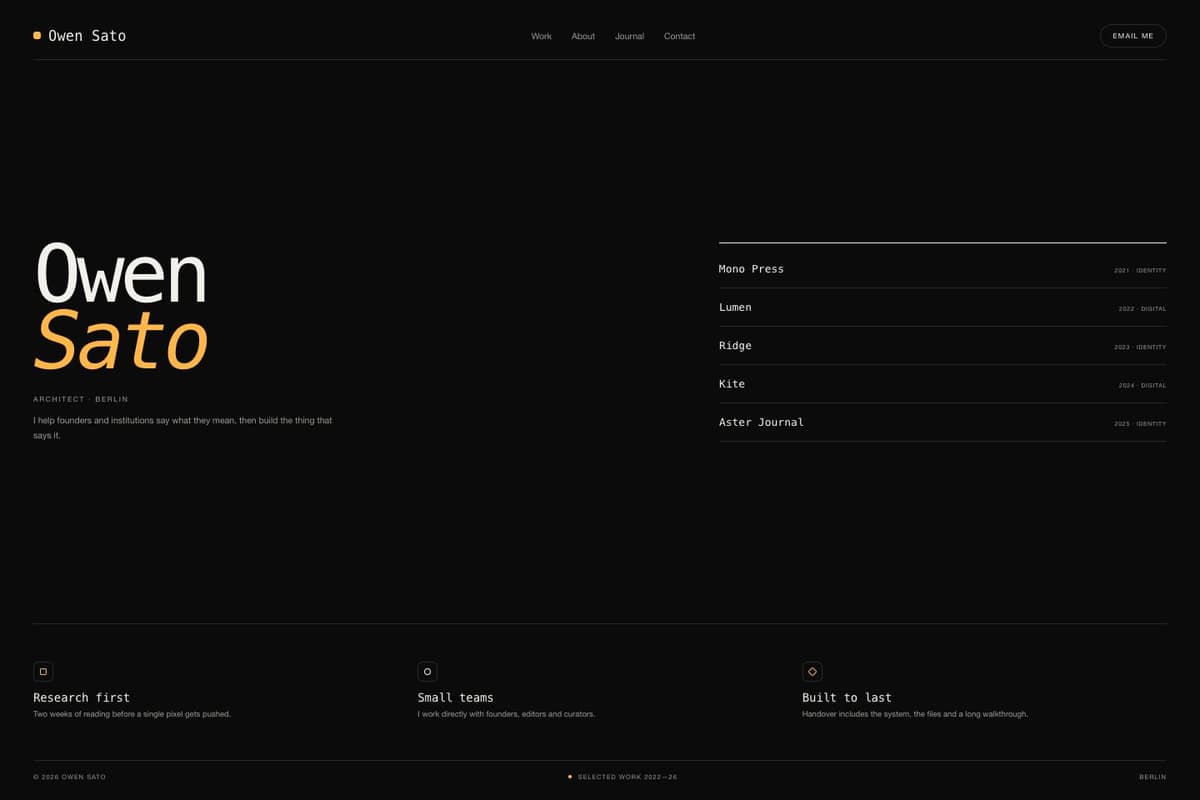
Task: Open the Lumen project row
Action: (x=942, y=307)
